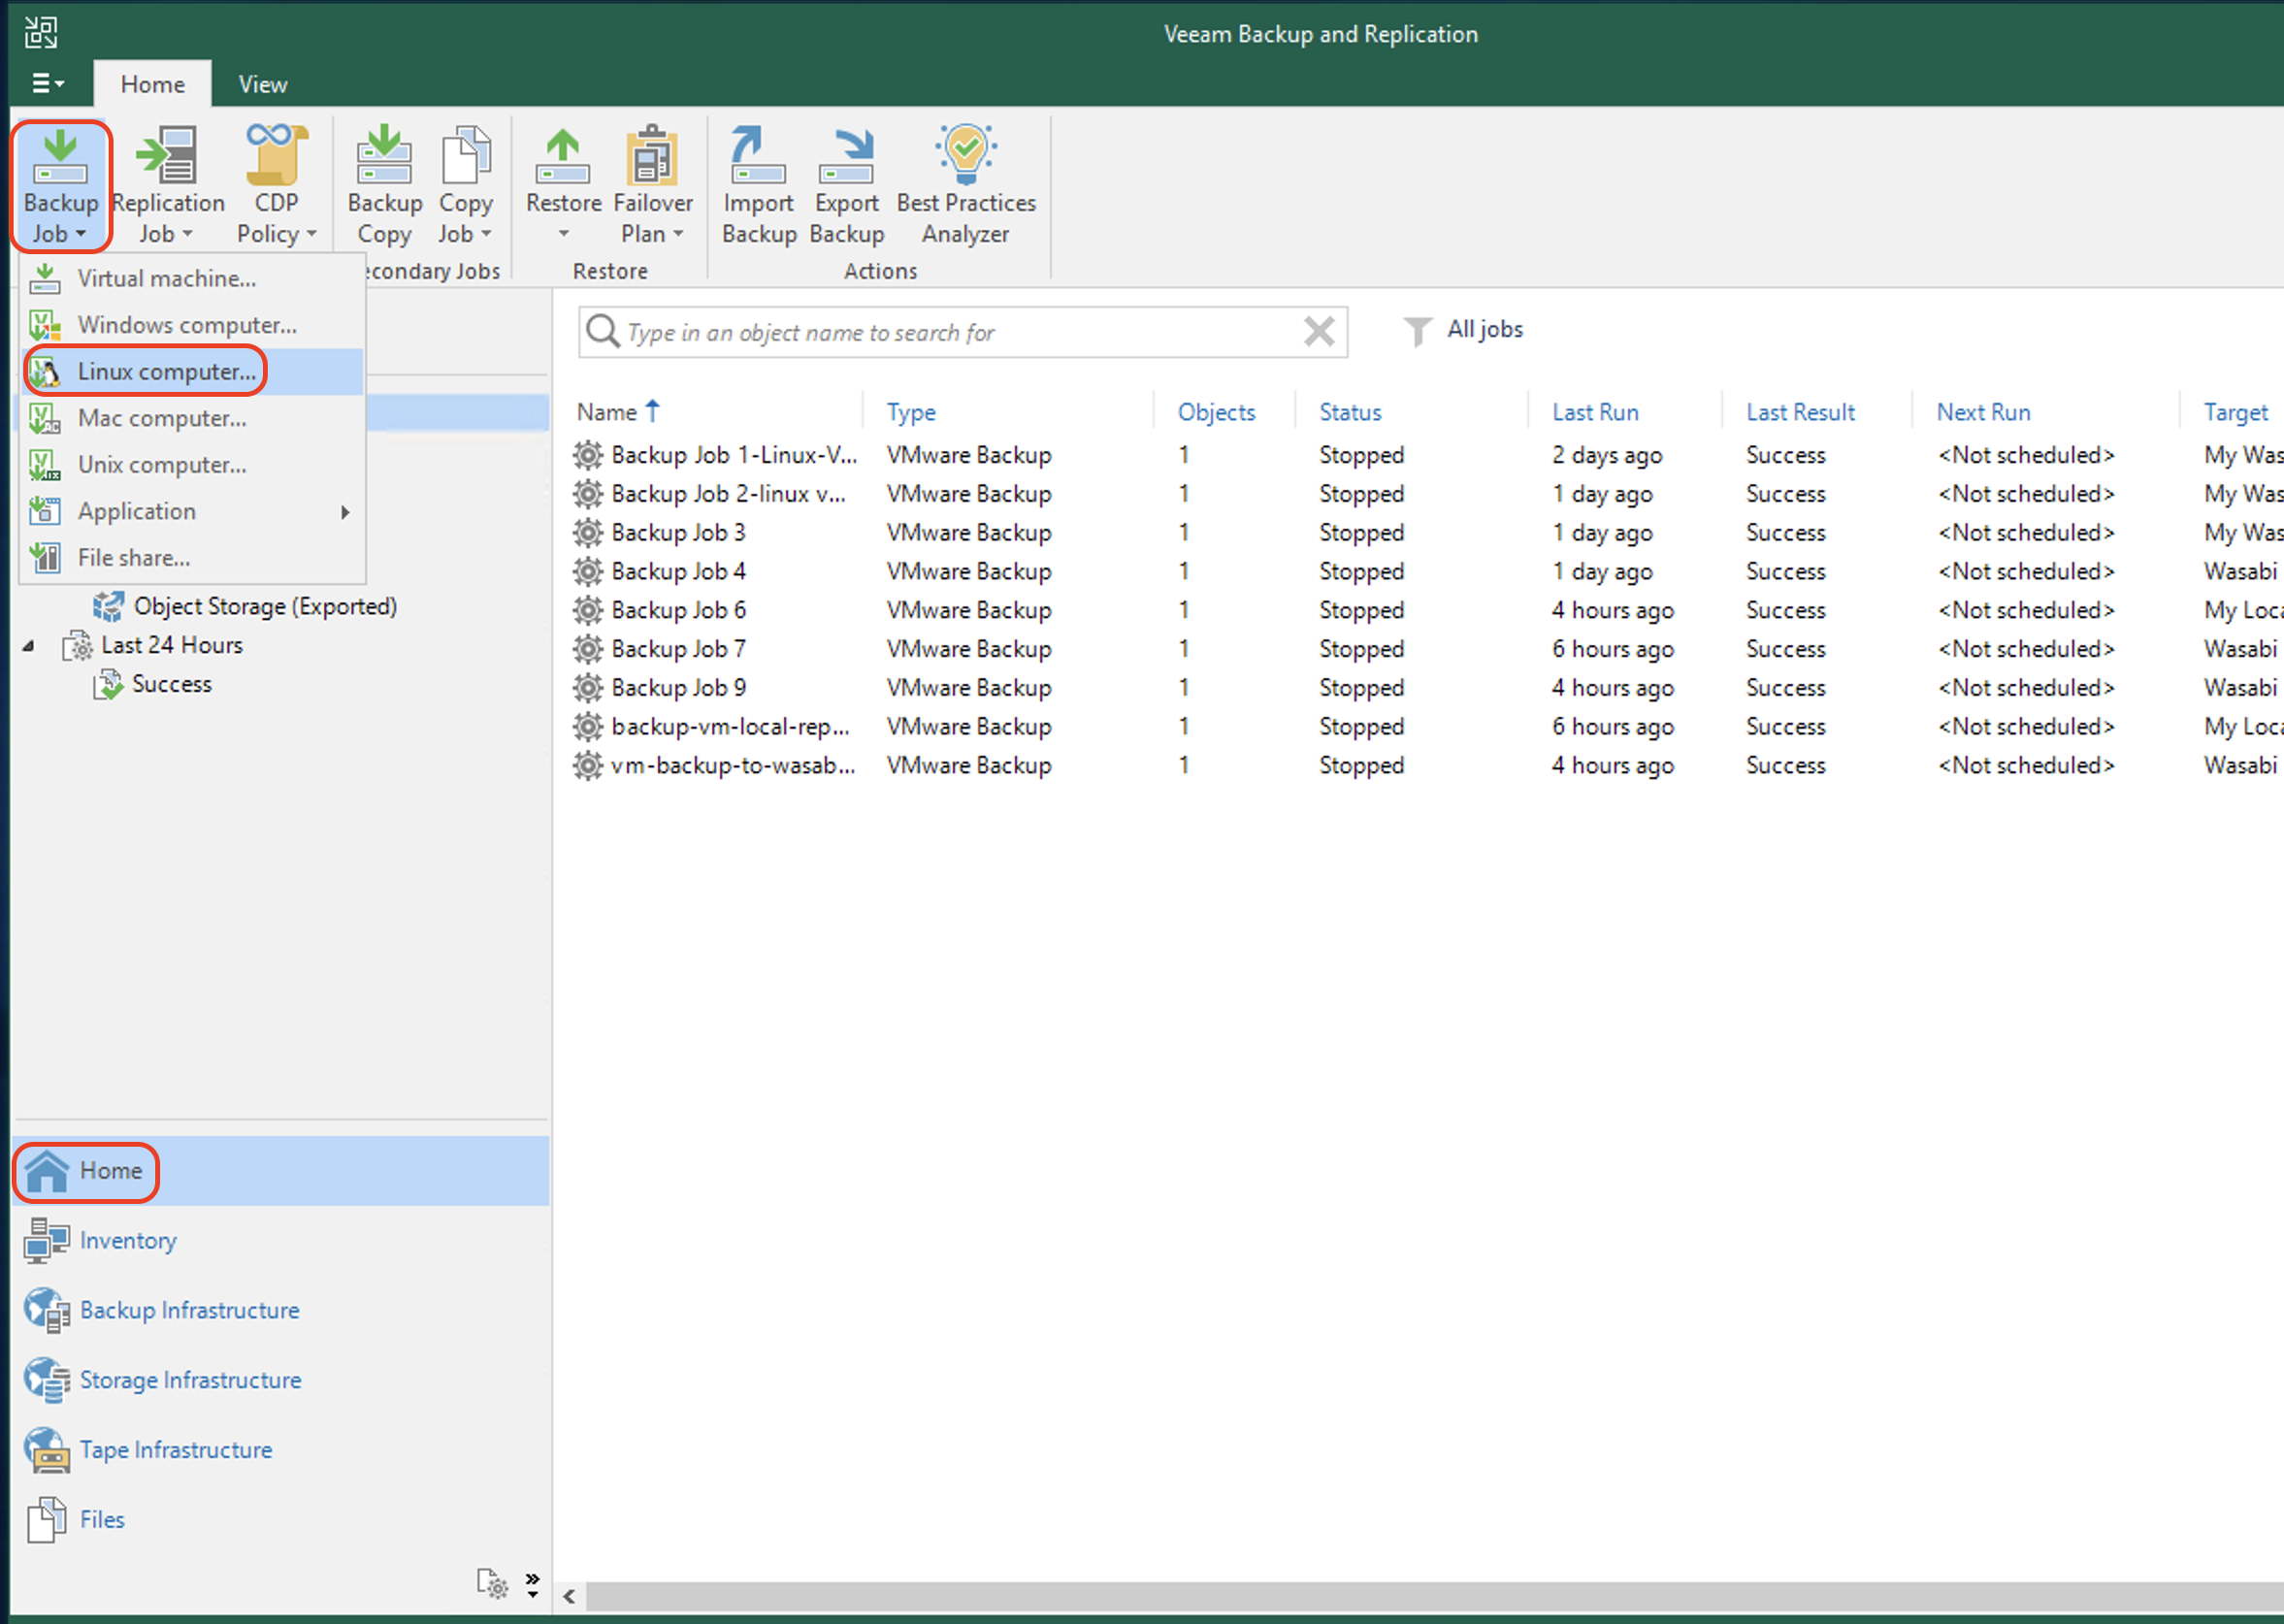Select the Backup Job 4 row
Viewport: 2284px width, 1624px height.
1427,572
